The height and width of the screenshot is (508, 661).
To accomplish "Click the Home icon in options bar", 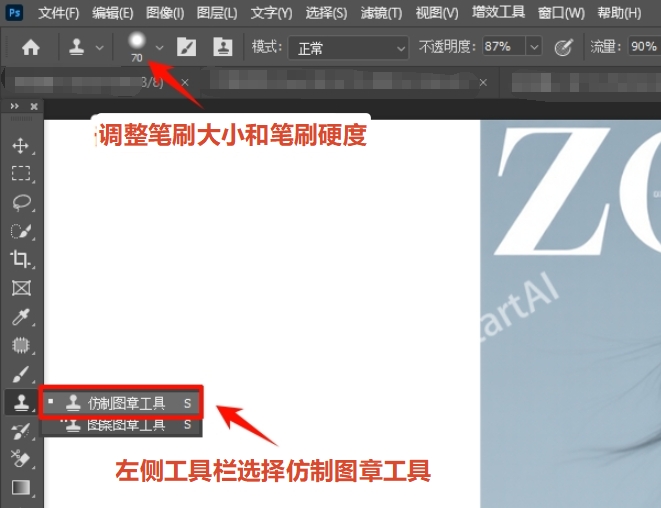I will point(31,47).
